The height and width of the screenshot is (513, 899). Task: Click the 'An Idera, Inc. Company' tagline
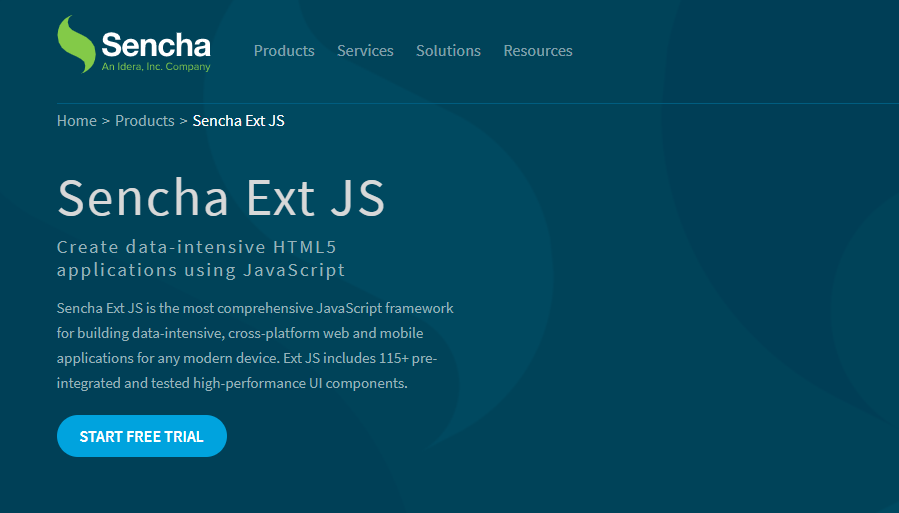(156, 66)
